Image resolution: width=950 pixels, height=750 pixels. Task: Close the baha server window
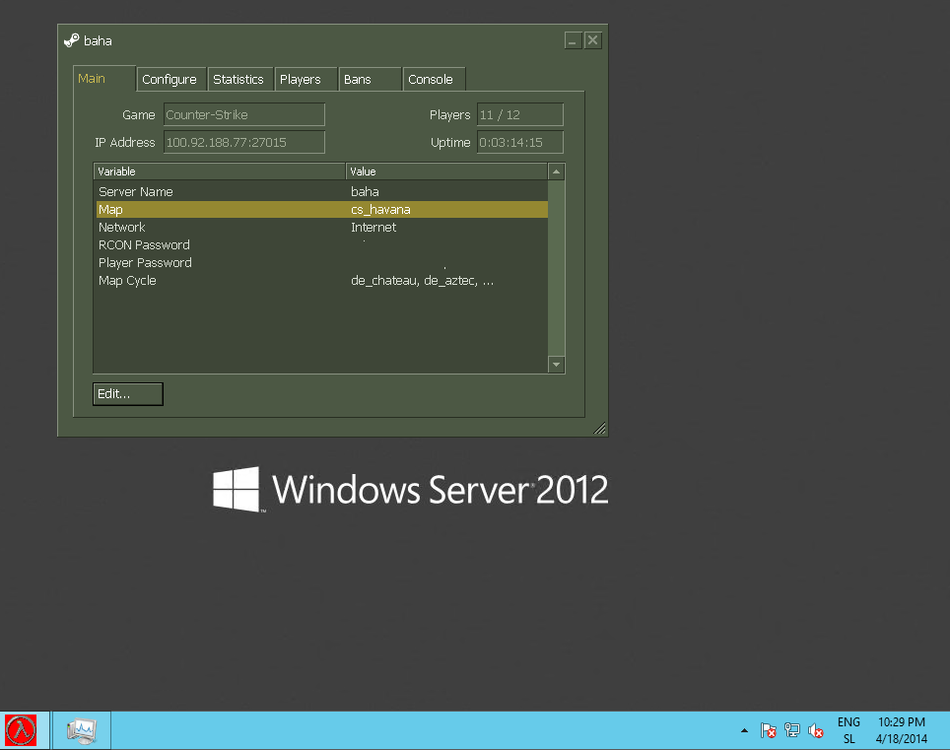point(593,41)
